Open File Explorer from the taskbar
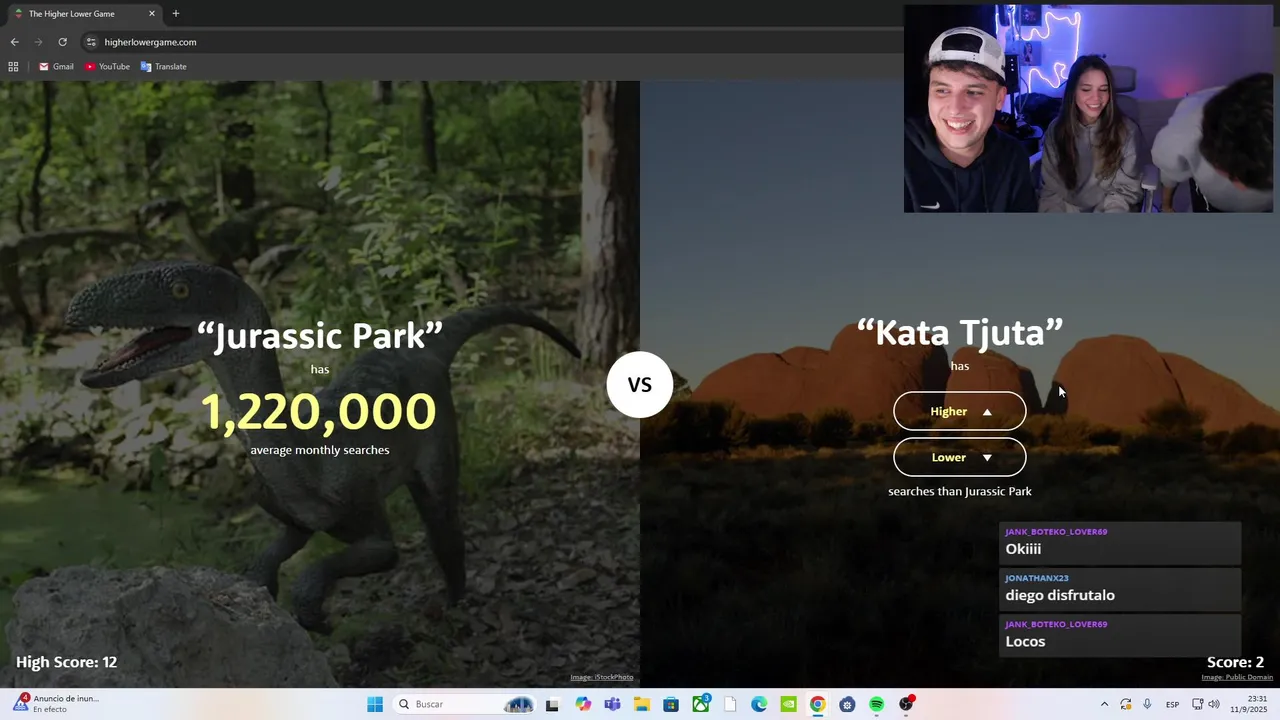The height and width of the screenshot is (720, 1280). click(642, 704)
